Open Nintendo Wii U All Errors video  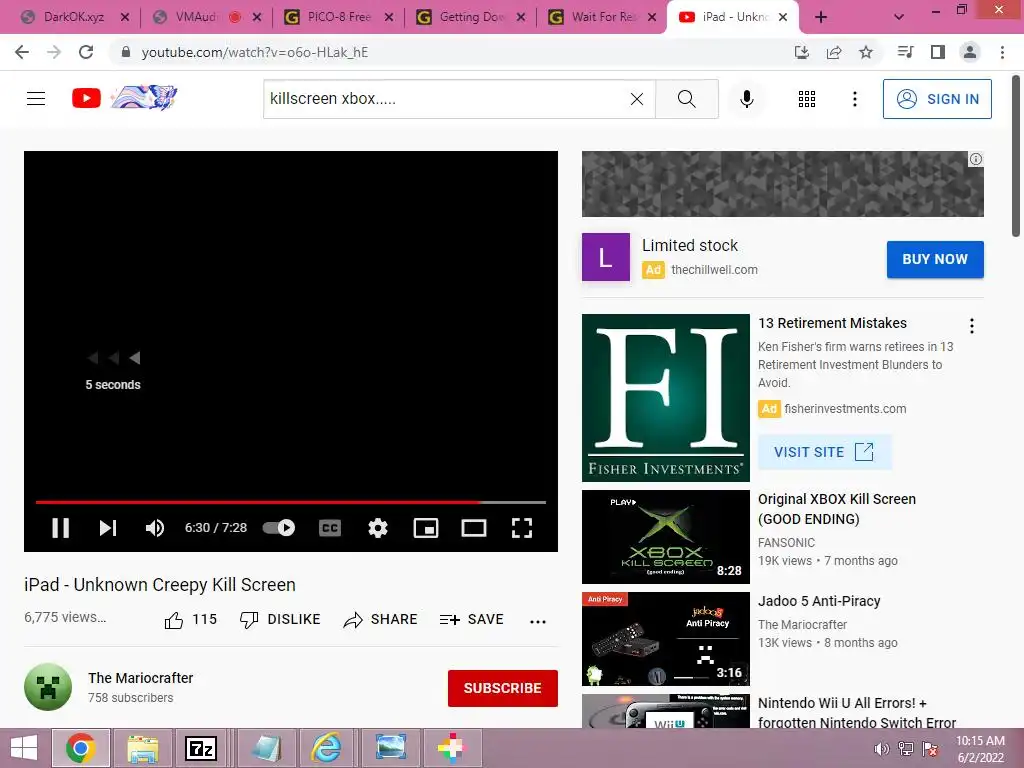(x=857, y=712)
